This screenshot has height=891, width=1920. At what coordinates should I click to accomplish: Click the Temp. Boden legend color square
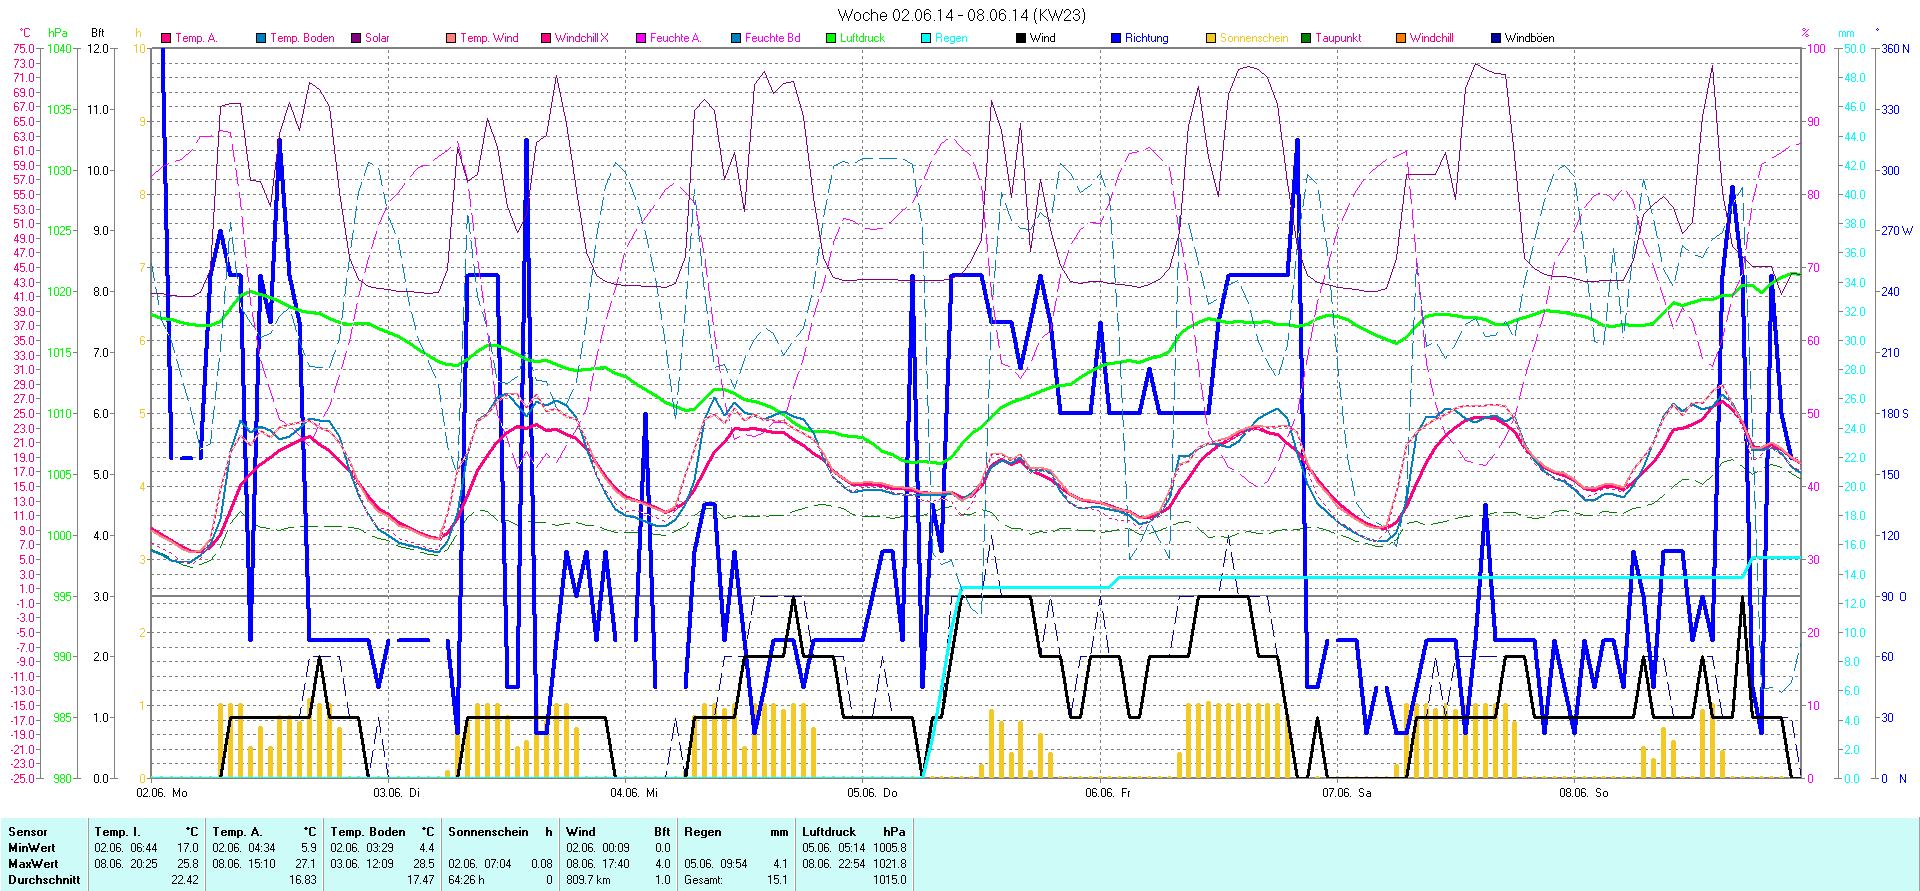pos(261,38)
